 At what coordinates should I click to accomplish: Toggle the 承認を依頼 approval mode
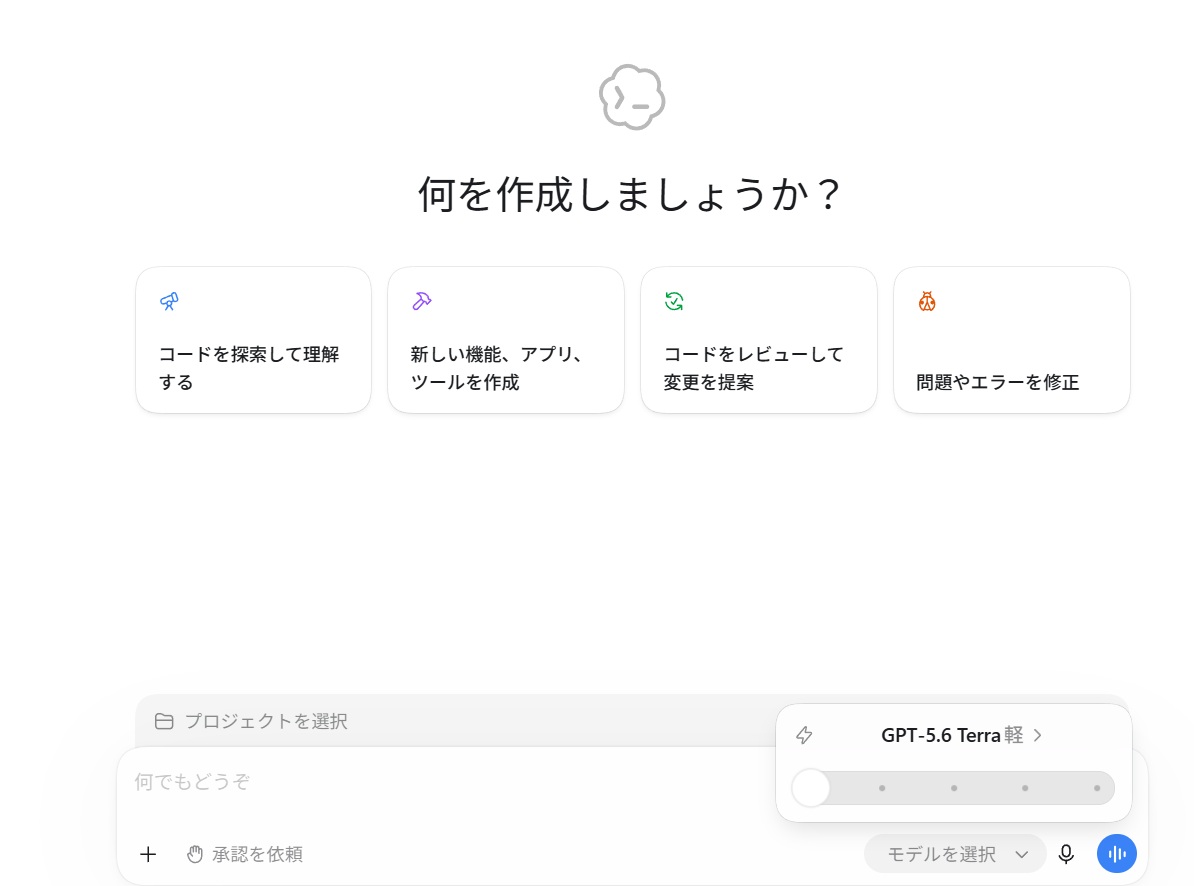pyautogui.click(x=244, y=854)
